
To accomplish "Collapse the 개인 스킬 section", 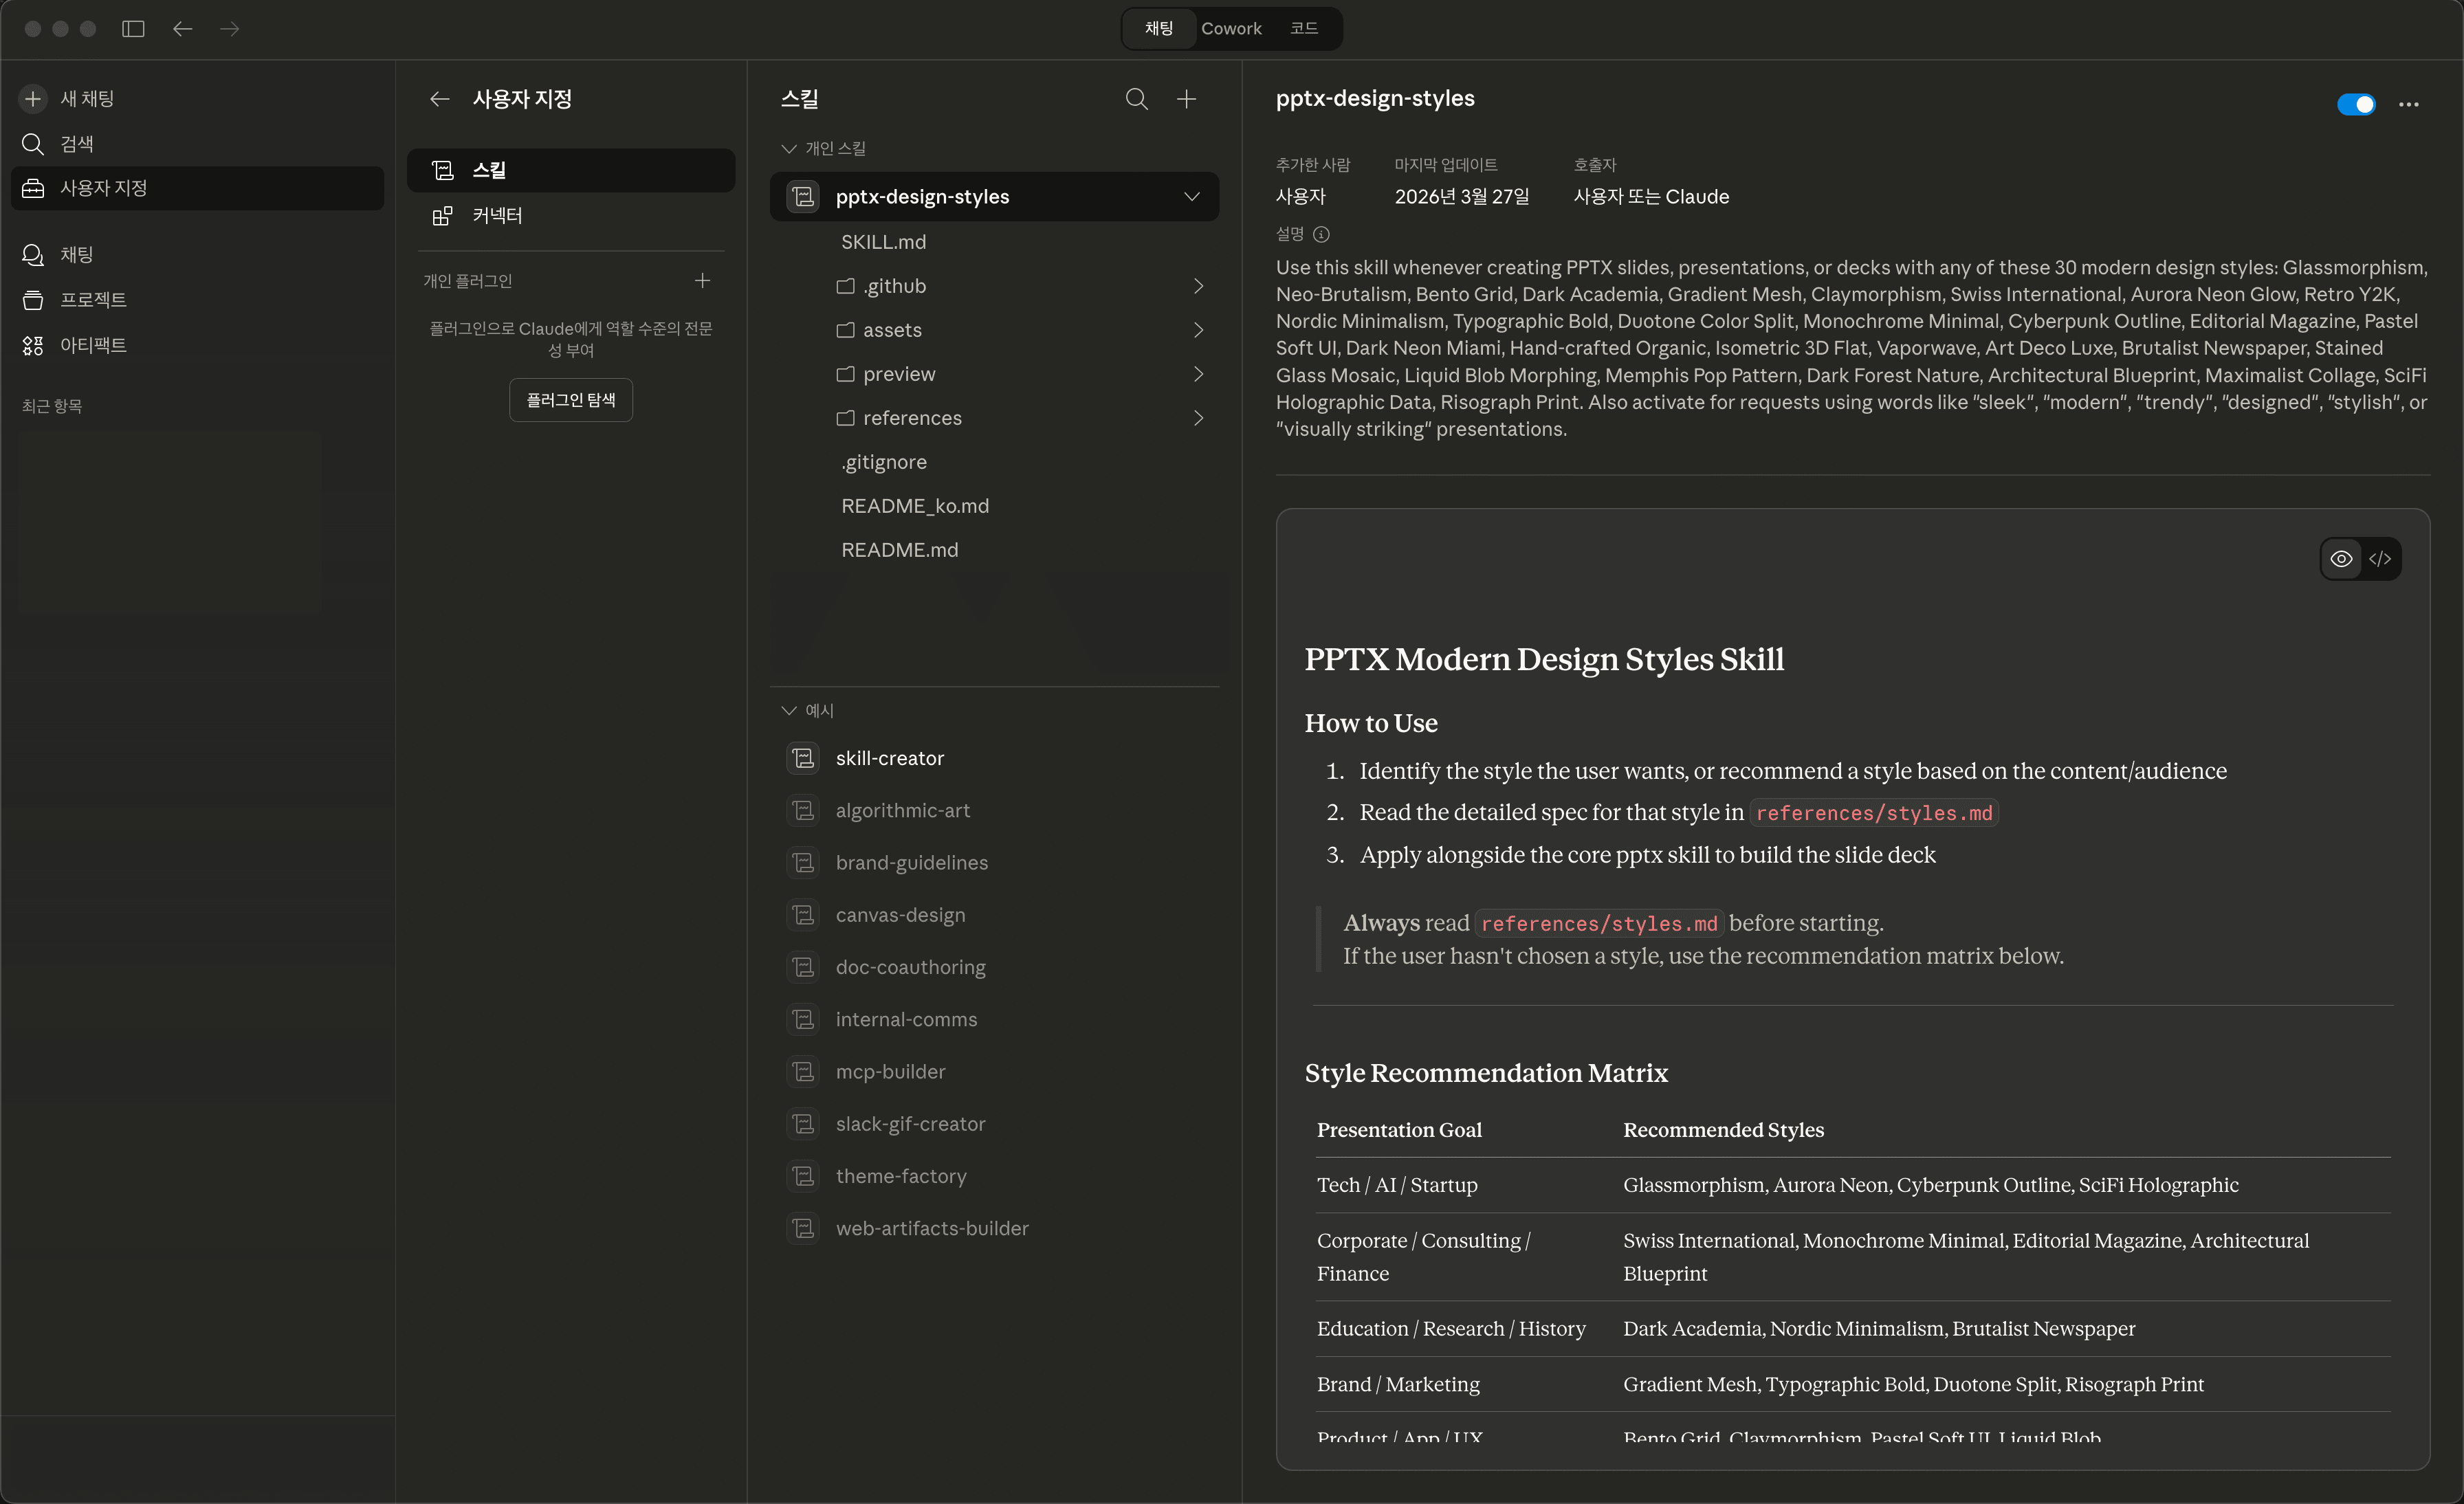I will [789, 149].
